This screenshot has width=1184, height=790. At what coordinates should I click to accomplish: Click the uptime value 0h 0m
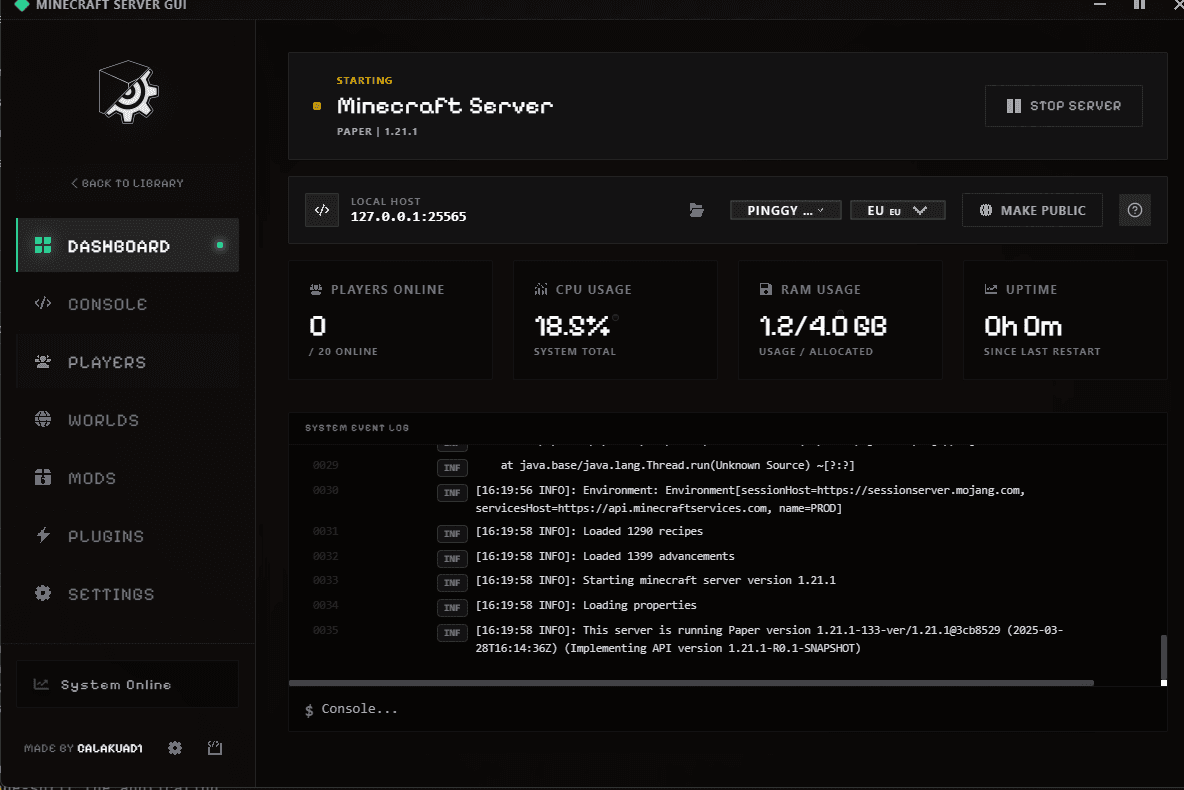pyautogui.click(x=1023, y=326)
